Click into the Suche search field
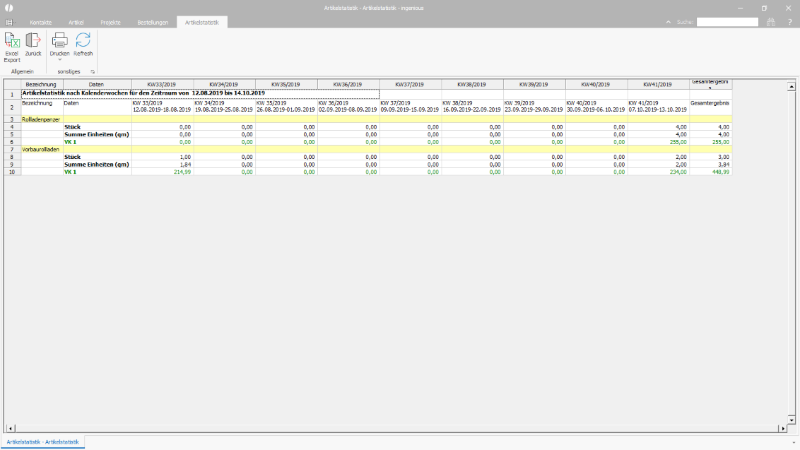The width and height of the screenshot is (800, 450). tap(727, 22)
